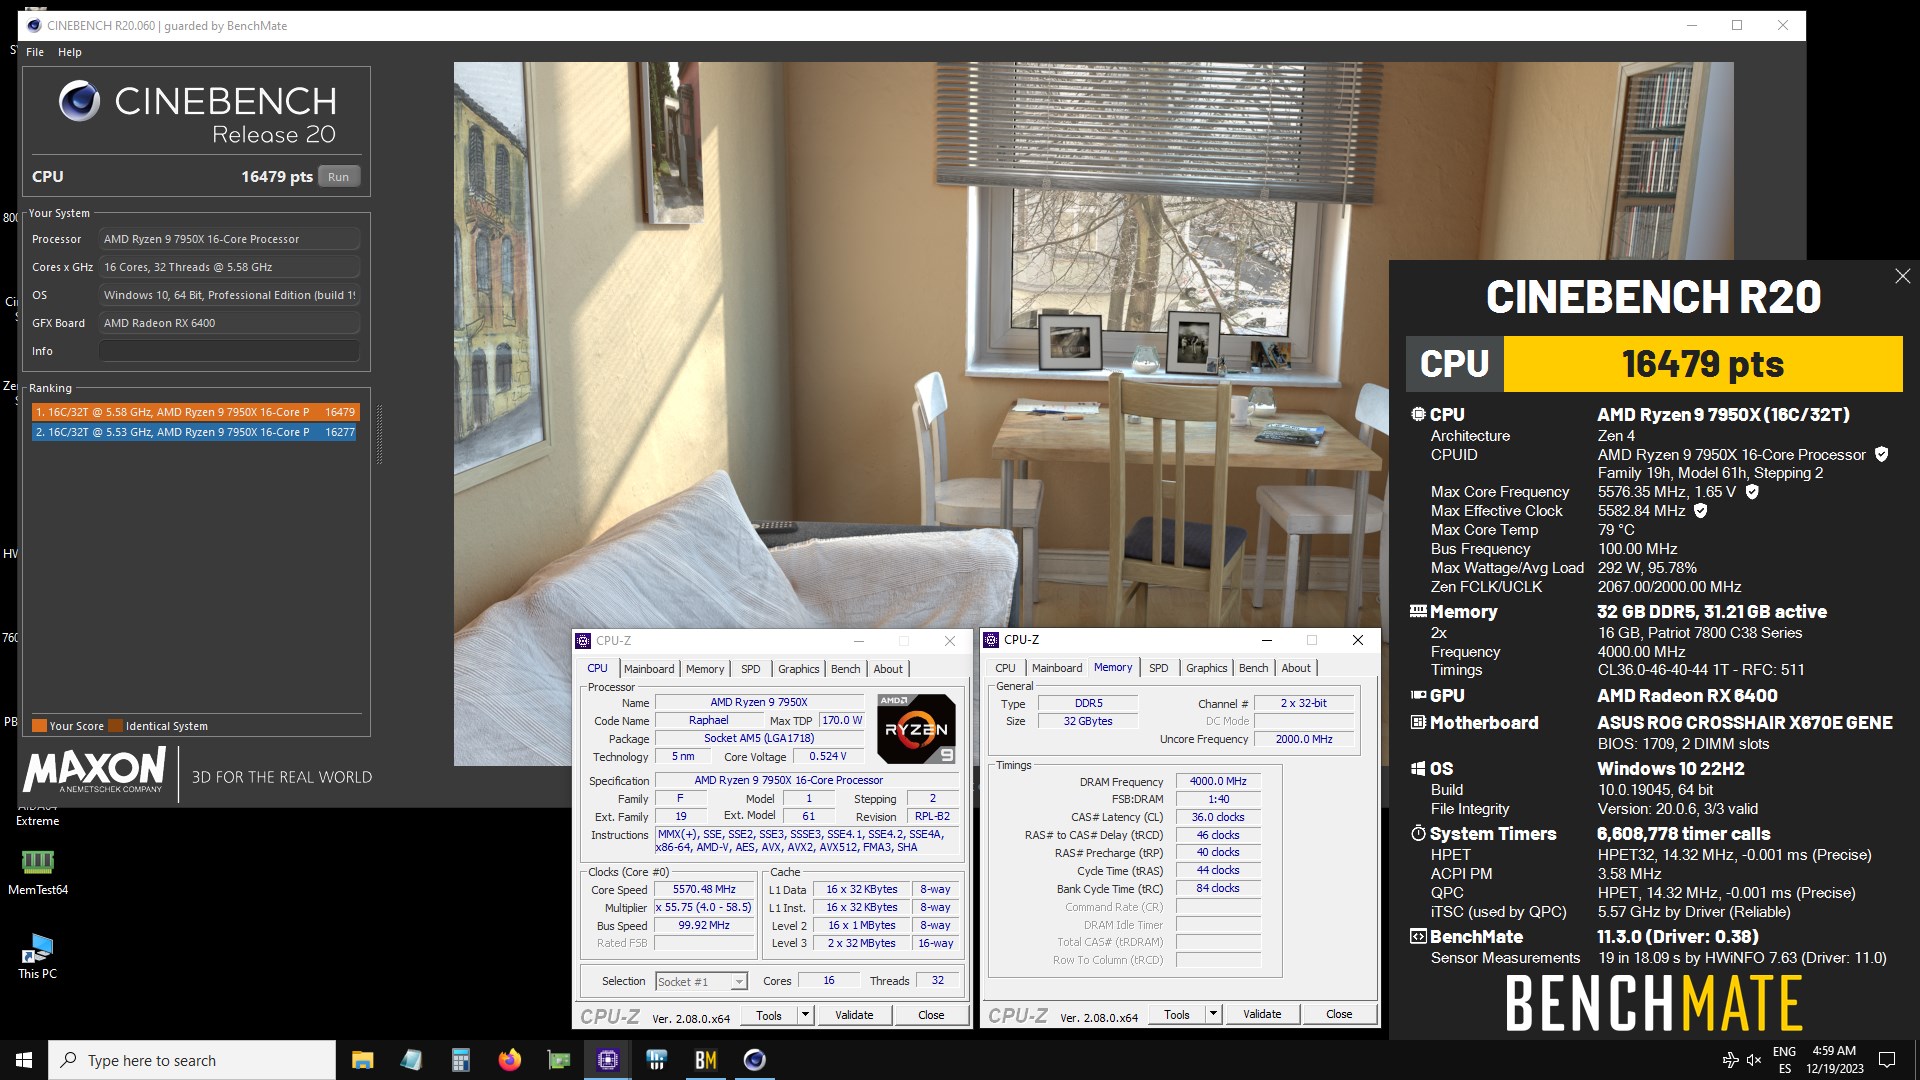
Task: Click the Core Speed value 5570.48 MHz
Action: point(704,890)
